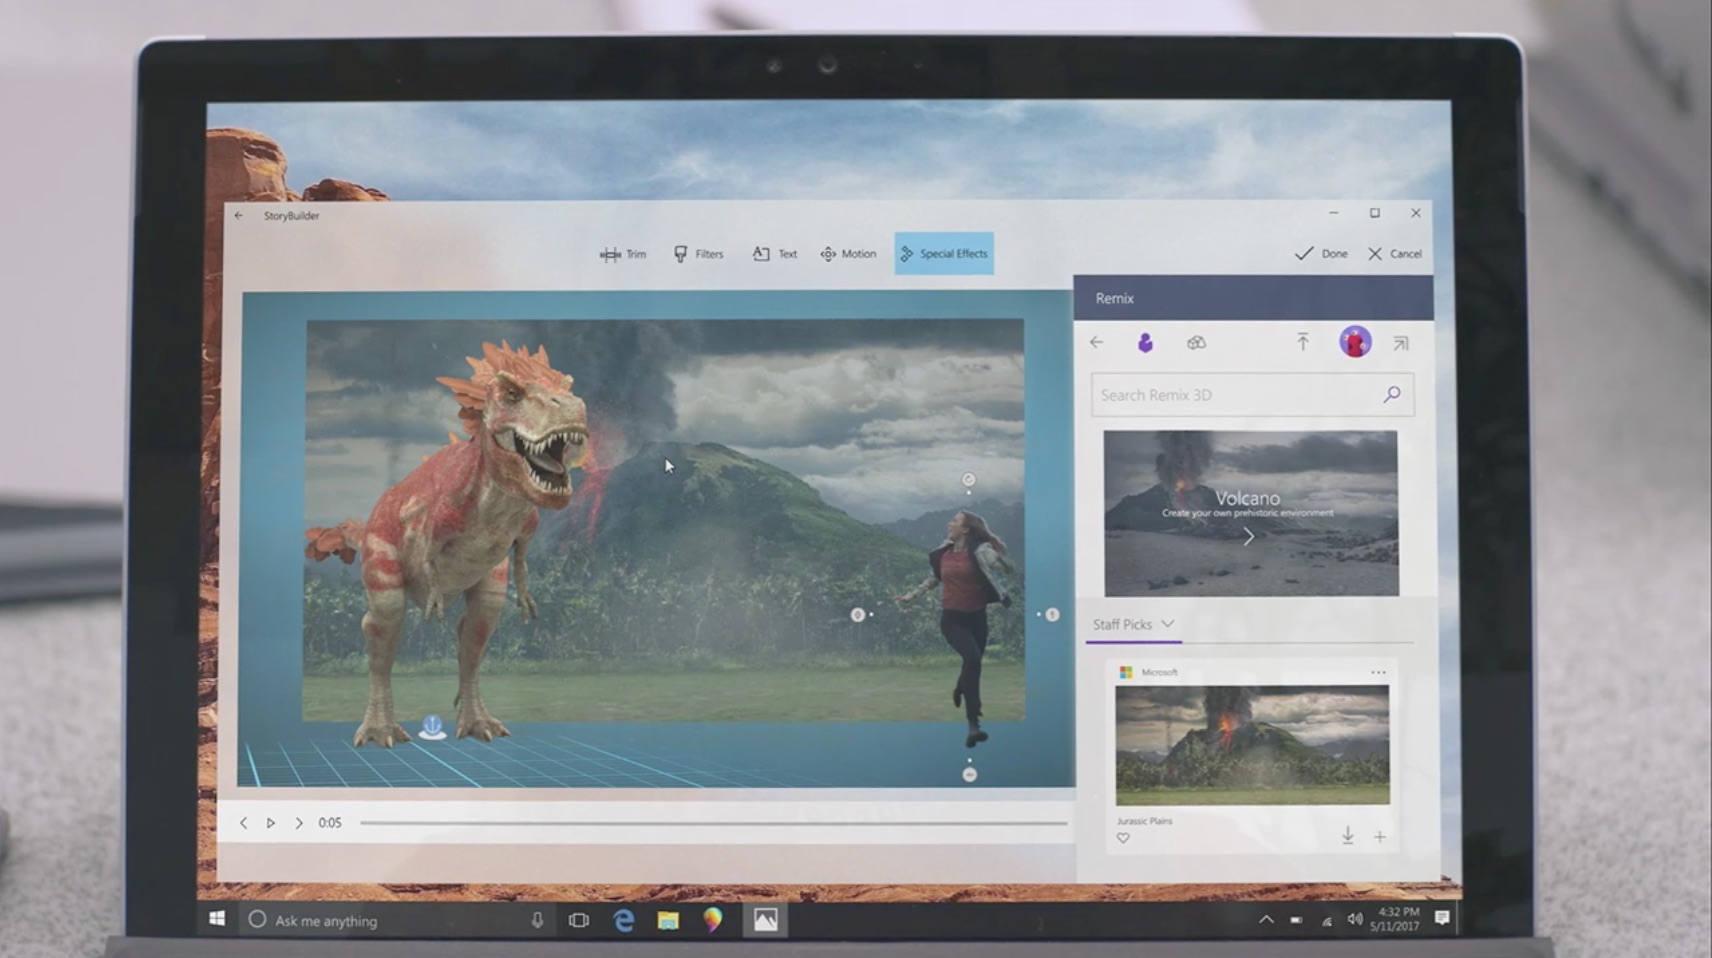
Task: Select the Trim tool
Action: (623, 254)
